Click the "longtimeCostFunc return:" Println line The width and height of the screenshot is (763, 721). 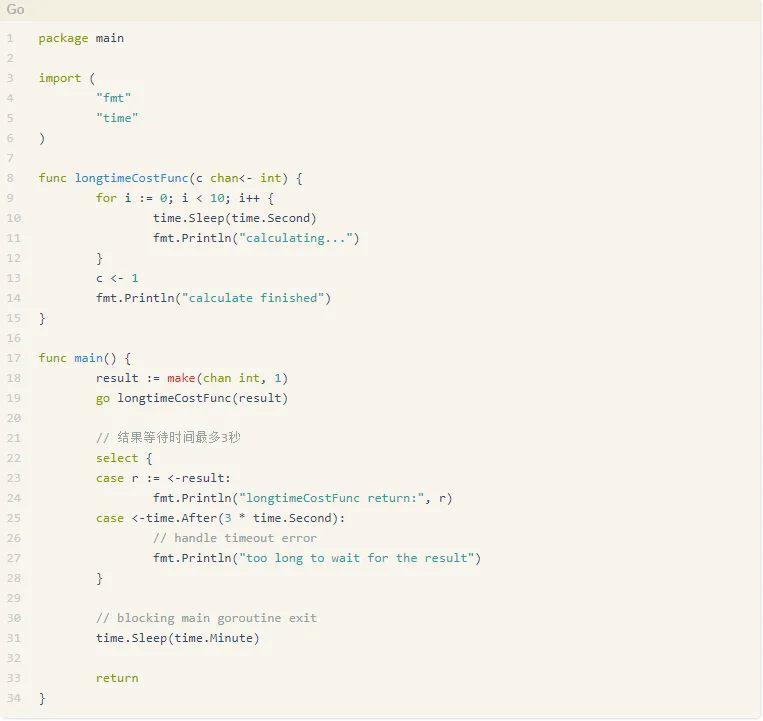pyautogui.click(x=303, y=498)
